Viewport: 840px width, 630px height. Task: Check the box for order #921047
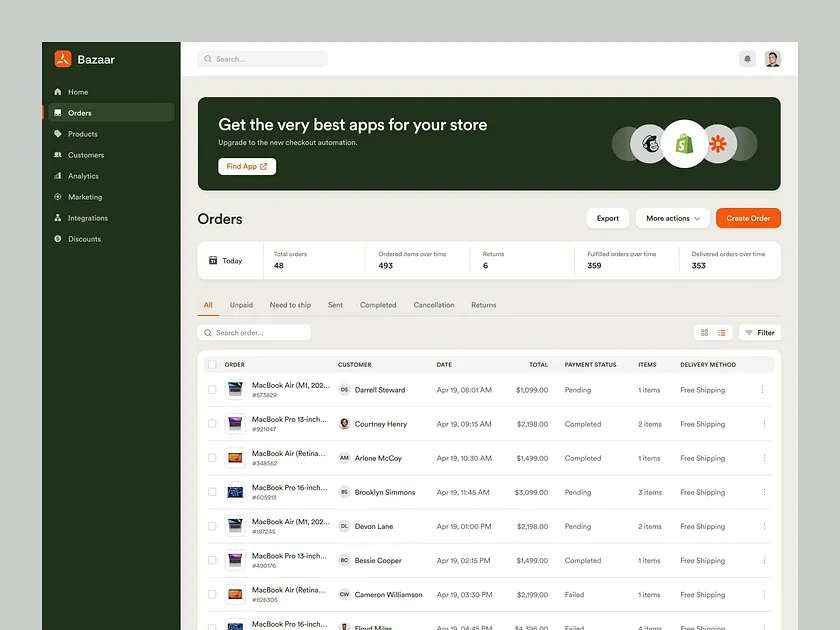[212, 424]
